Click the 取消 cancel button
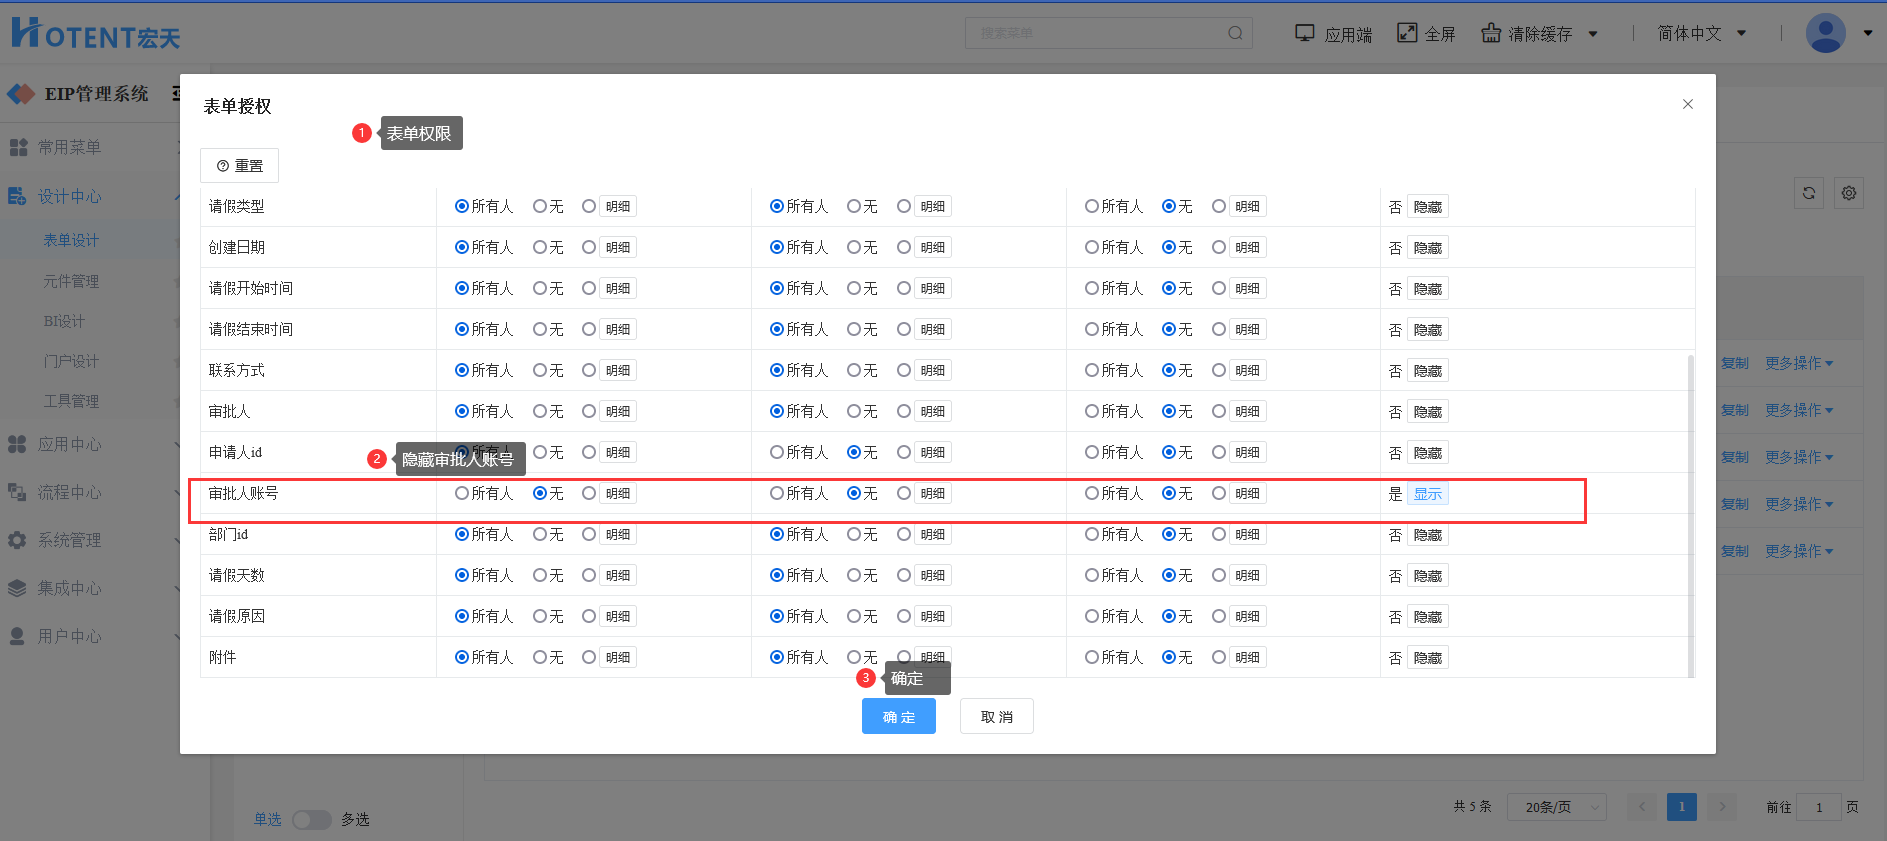This screenshot has height=841, width=1887. click(x=996, y=717)
